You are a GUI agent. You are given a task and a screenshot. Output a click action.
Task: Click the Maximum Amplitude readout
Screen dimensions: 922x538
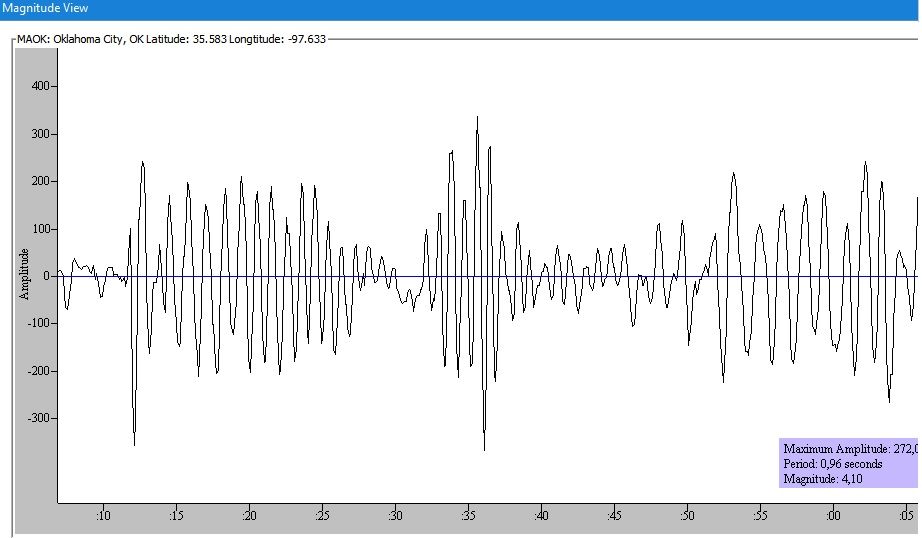coord(850,449)
